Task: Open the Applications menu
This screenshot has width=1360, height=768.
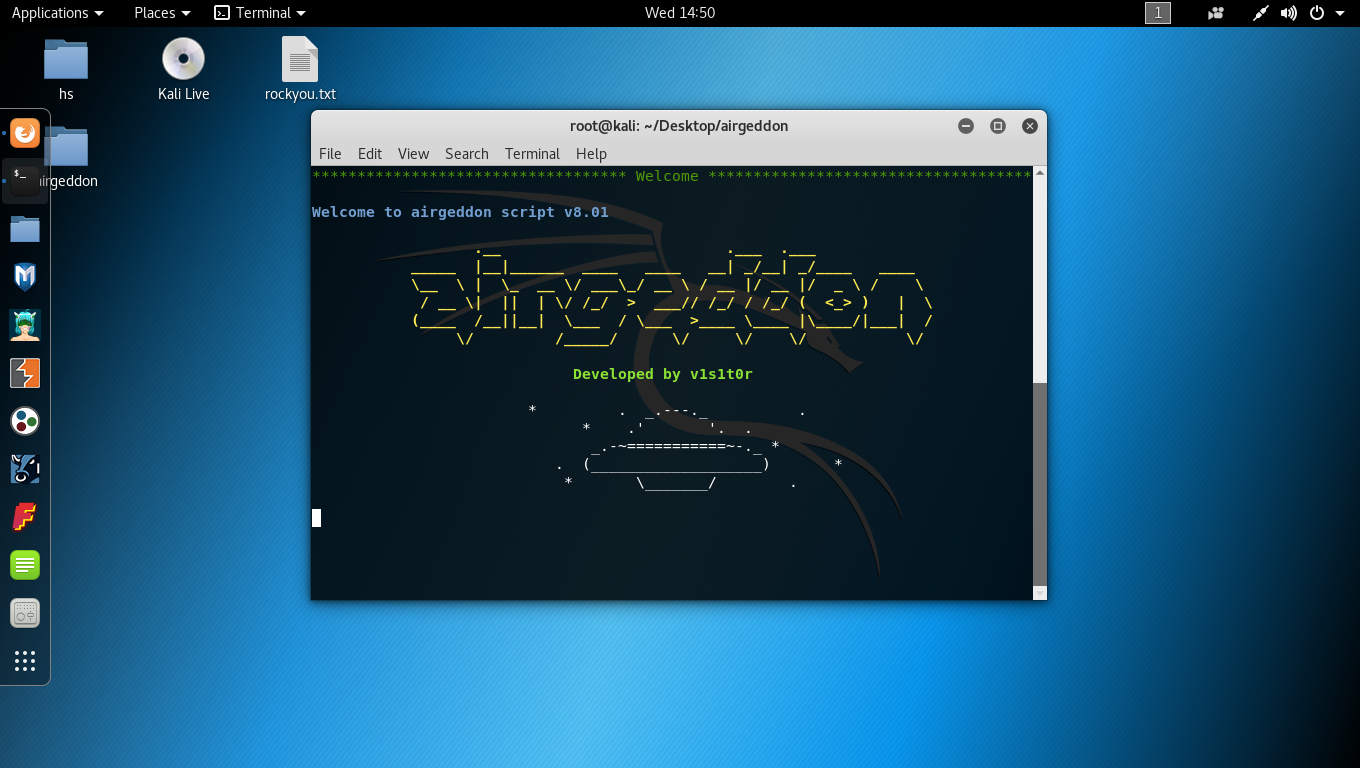Action: pyautogui.click(x=57, y=13)
